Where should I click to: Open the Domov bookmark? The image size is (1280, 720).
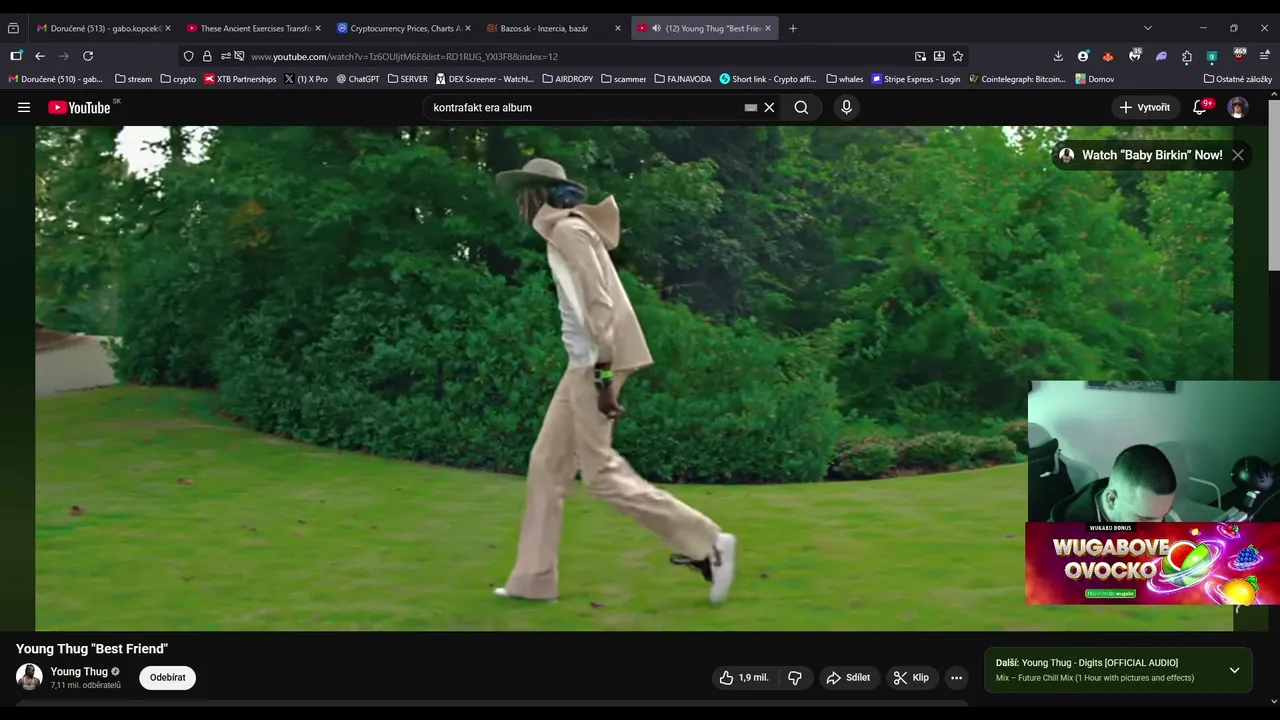[1095, 79]
